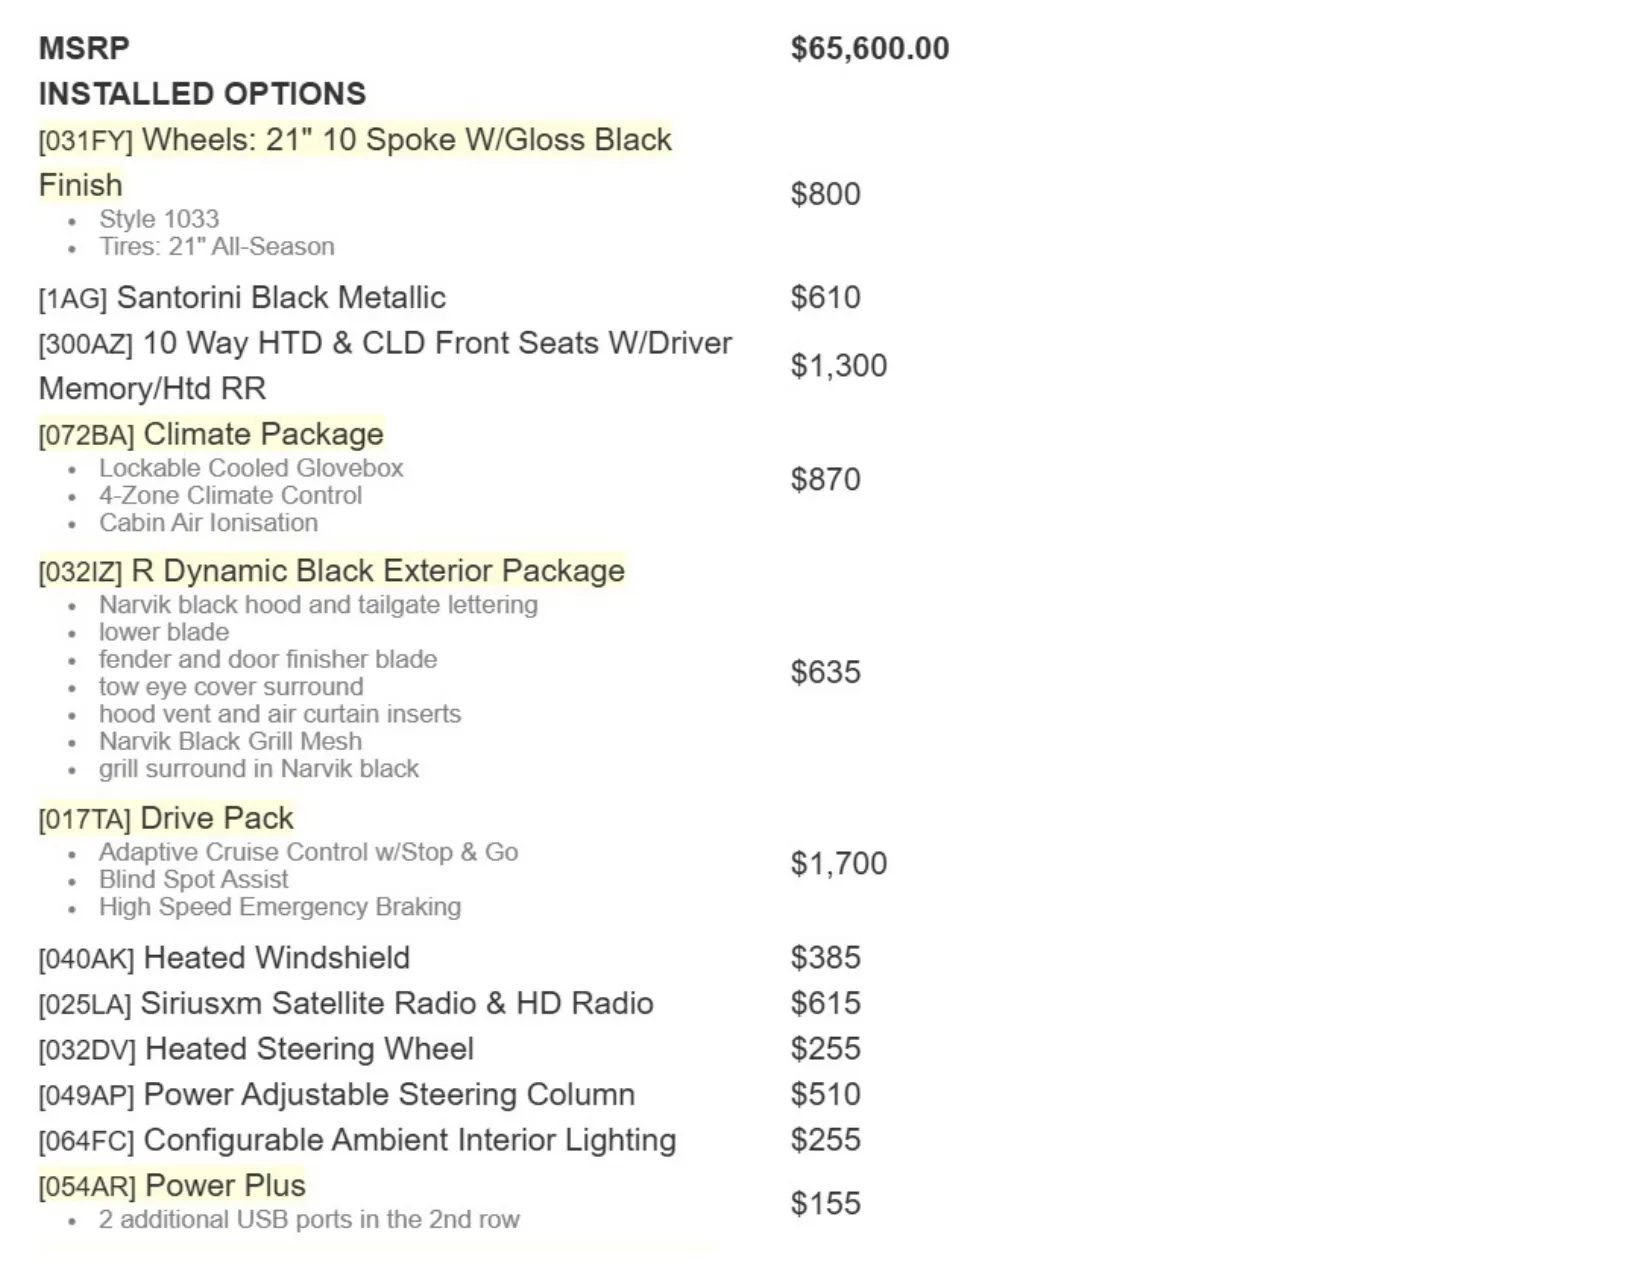Image resolution: width=1650 pixels, height=1275 pixels.
Task: Click Power Adjustable Steering Column option
Action: point(337,1095)
